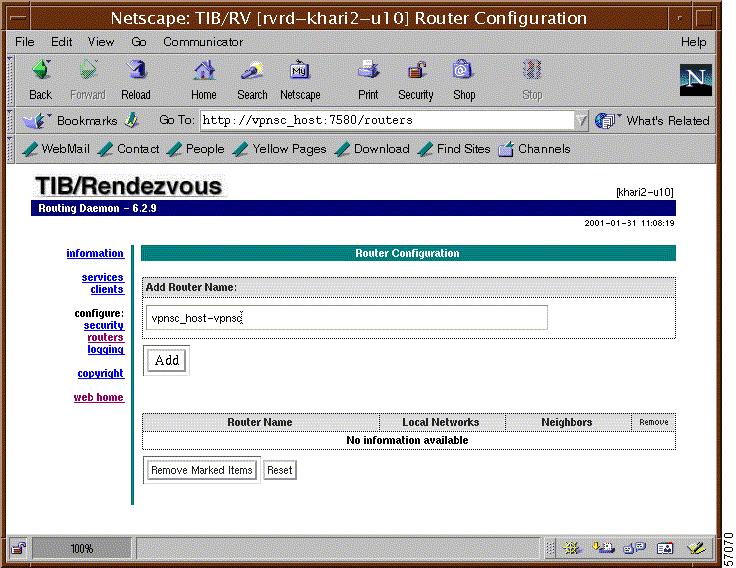Open the information link in the sidebar
The image size is (736, 568).
pos(95,253)
